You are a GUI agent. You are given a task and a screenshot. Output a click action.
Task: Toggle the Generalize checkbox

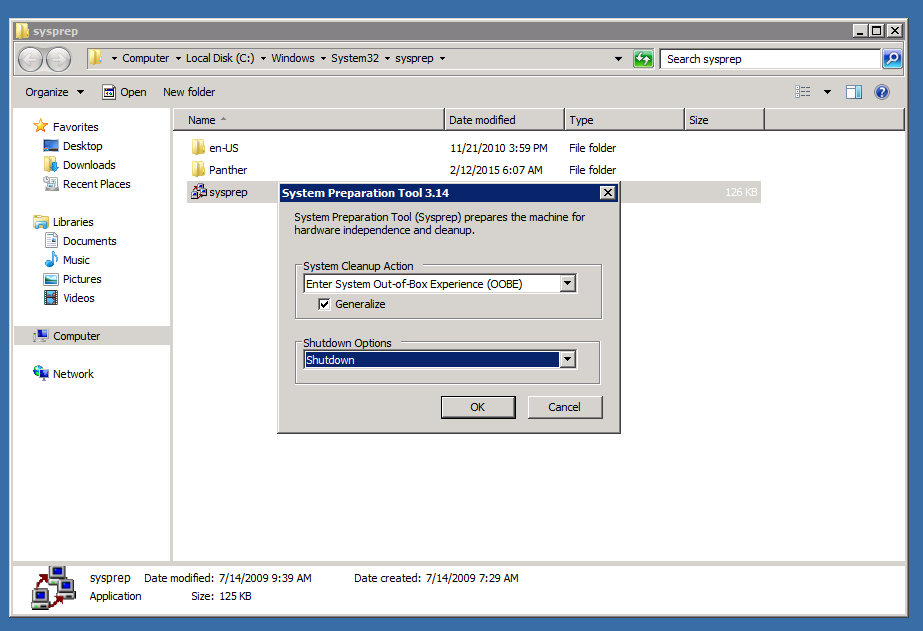pos(324,304)
